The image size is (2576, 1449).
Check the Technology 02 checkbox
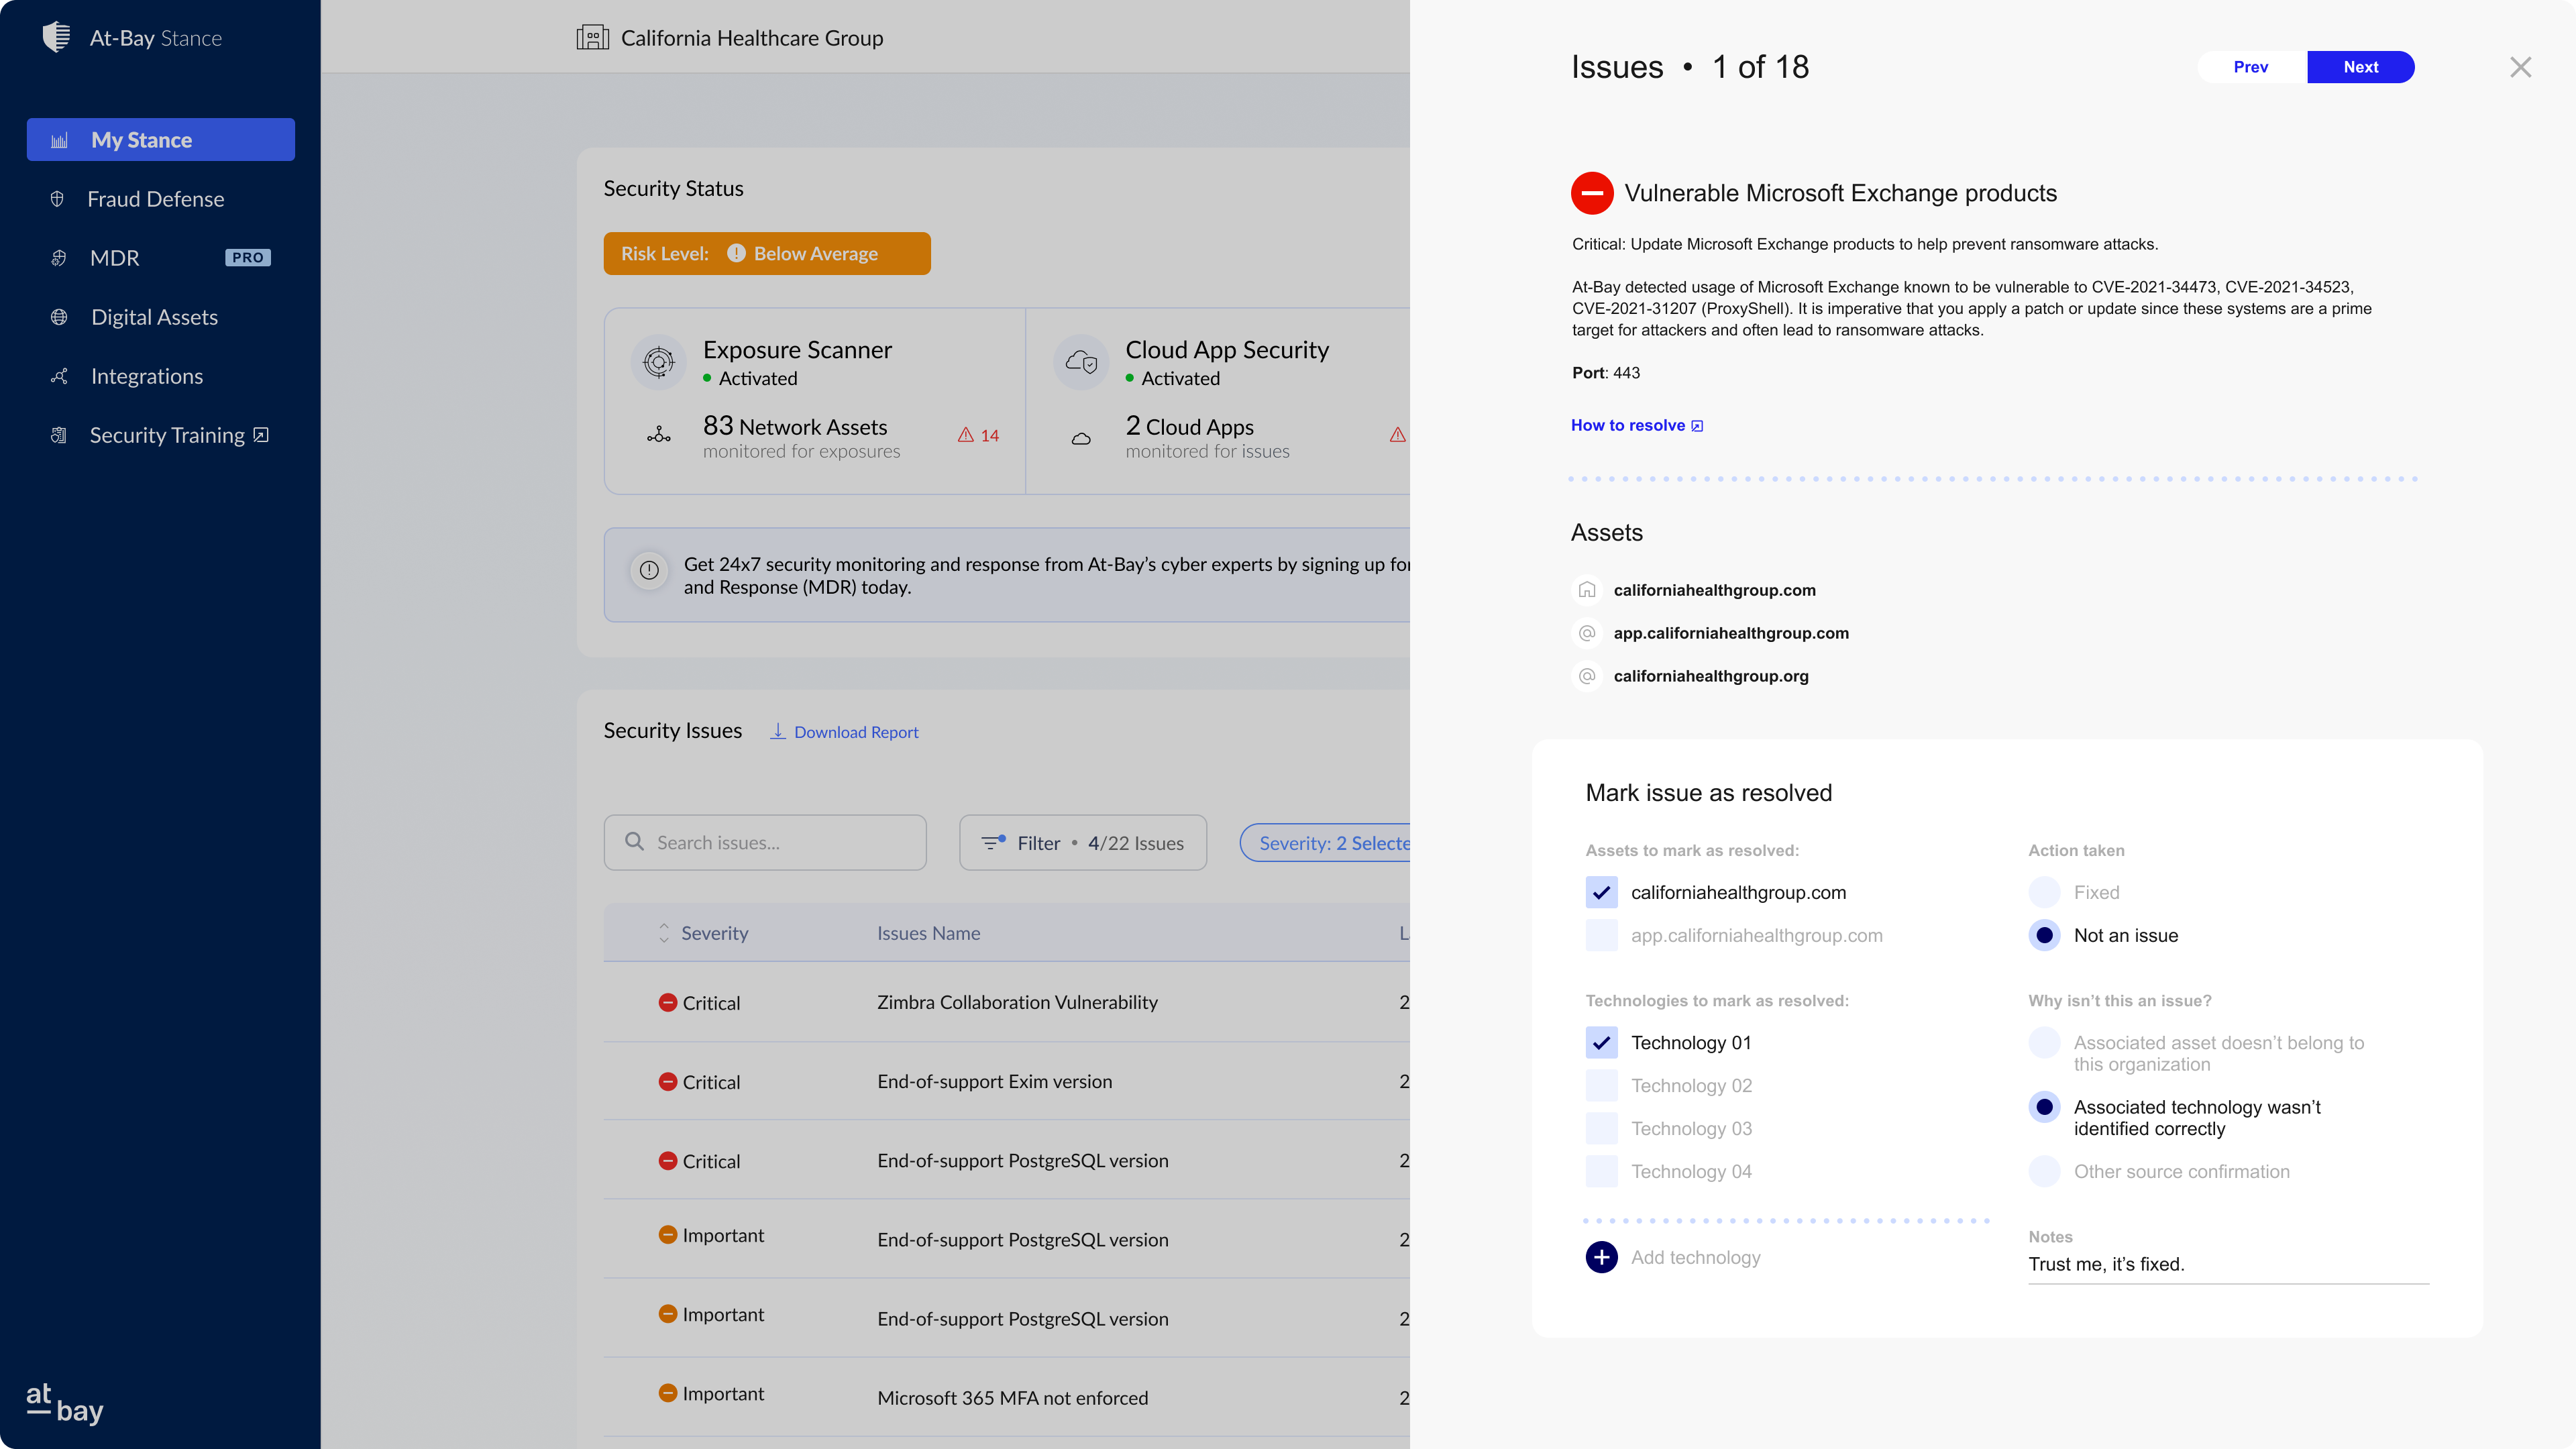[x=1601, y=1085]
